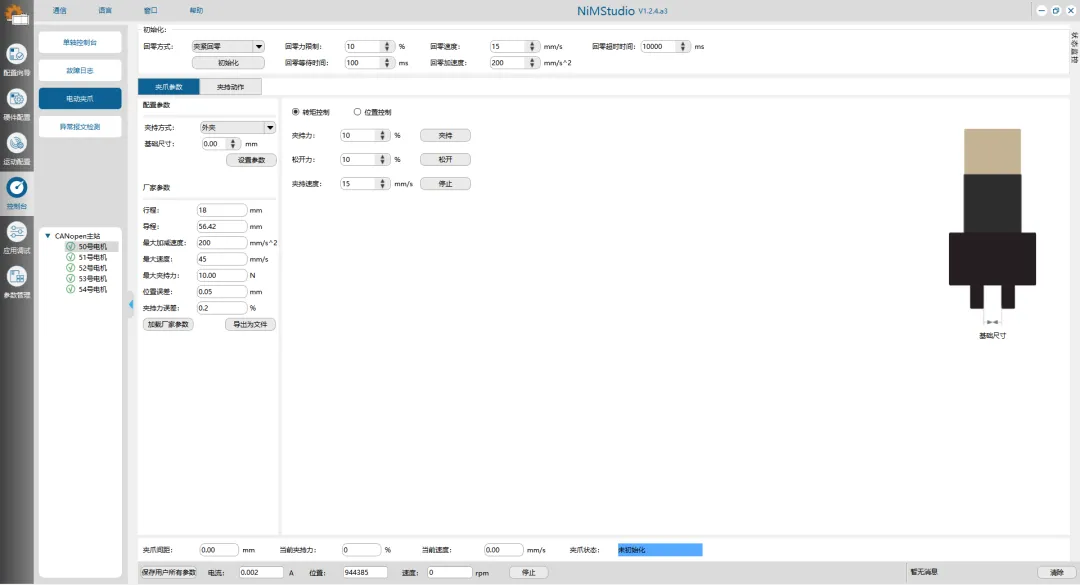Click the 最大速度 input field
This screenshot has width=1080, height=585.
point(222,259)
